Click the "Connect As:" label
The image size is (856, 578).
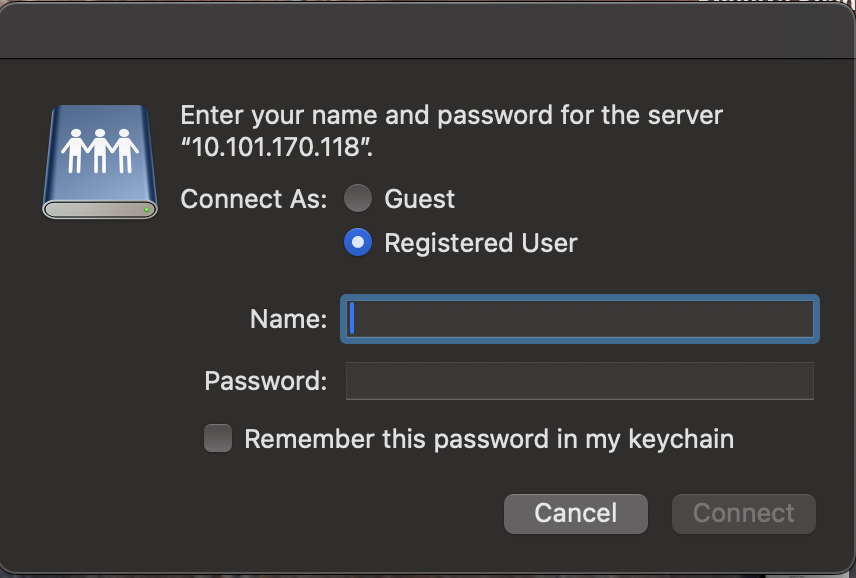pos(253,199)
